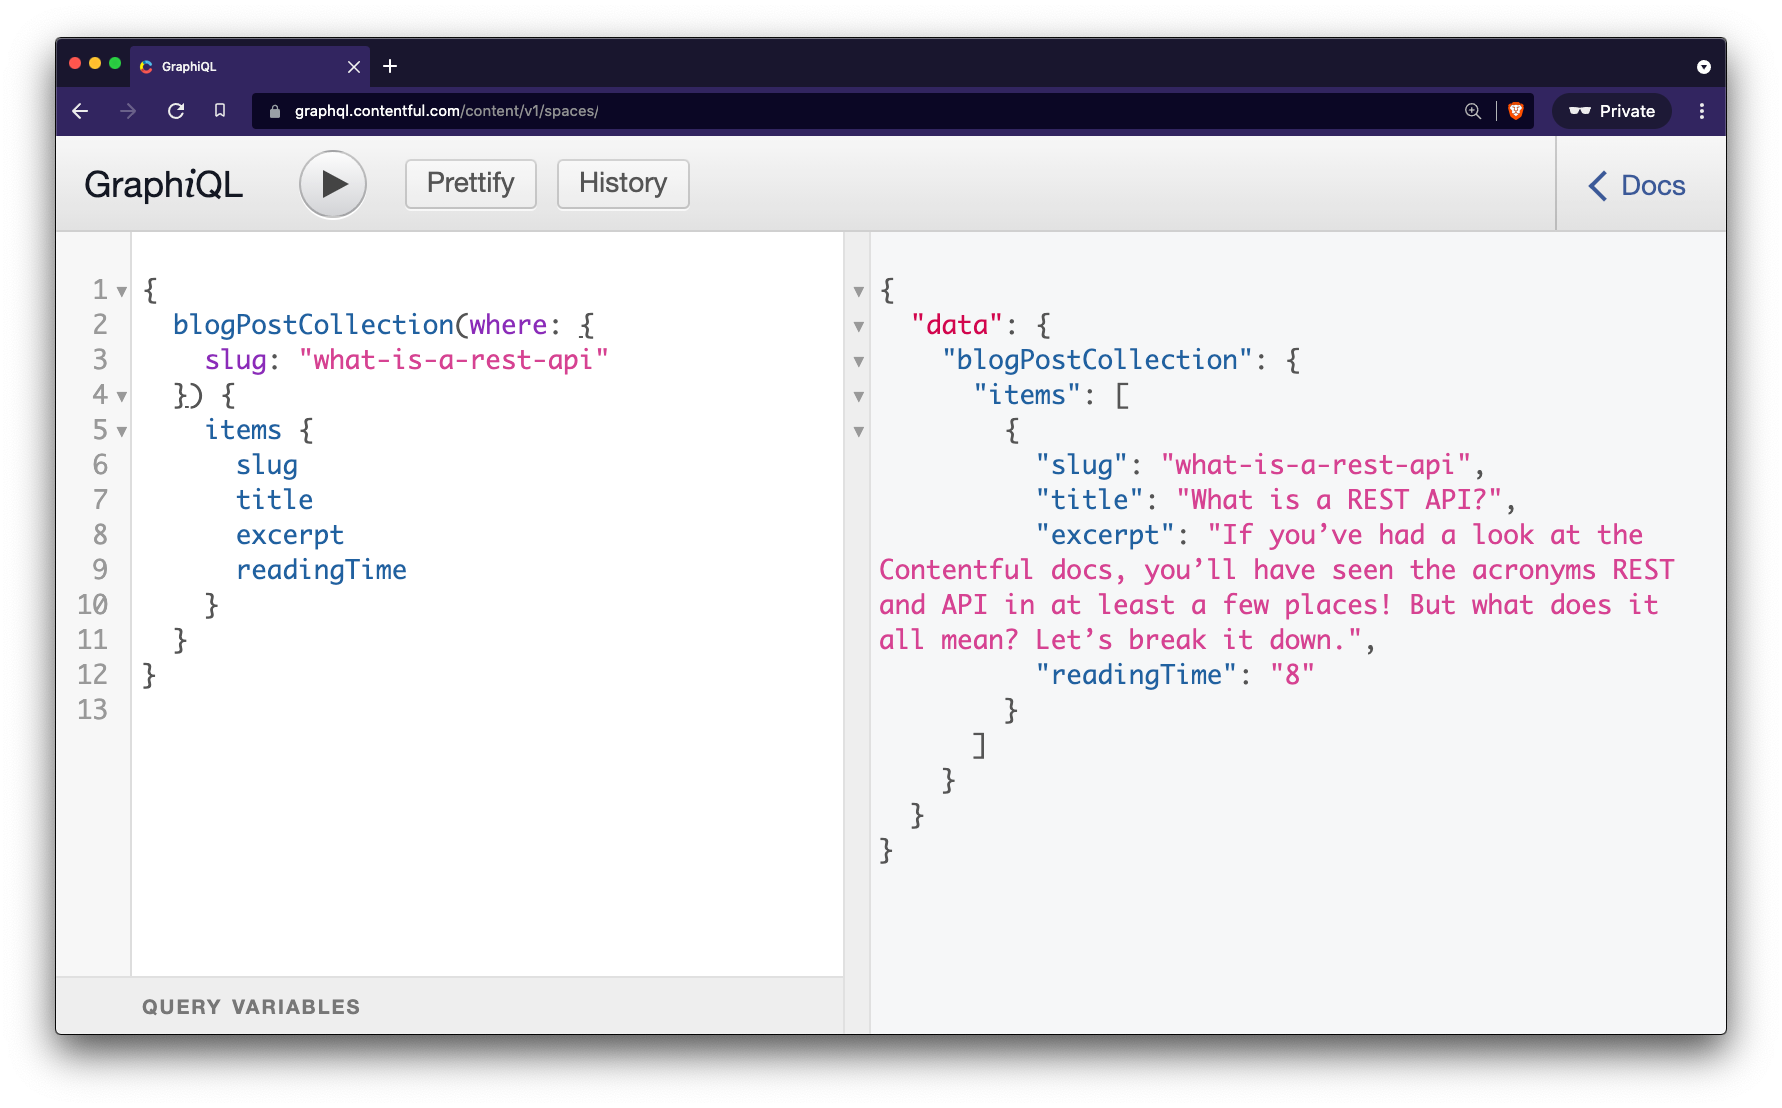This screenshot has height=1108, width=1782.
Task: Click the address bar URL
Action: (447, 111)
